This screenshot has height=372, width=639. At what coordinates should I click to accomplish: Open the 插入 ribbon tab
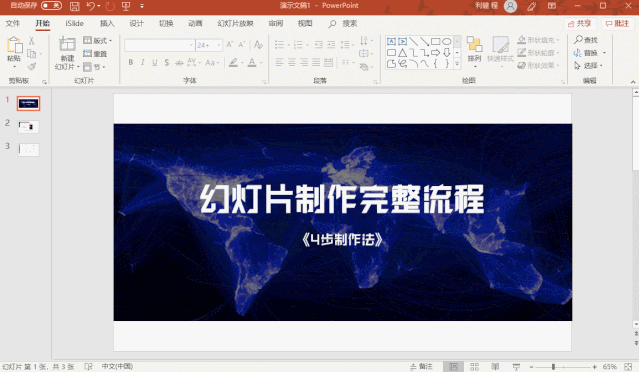pyautogui.click(x=107, y=24)
